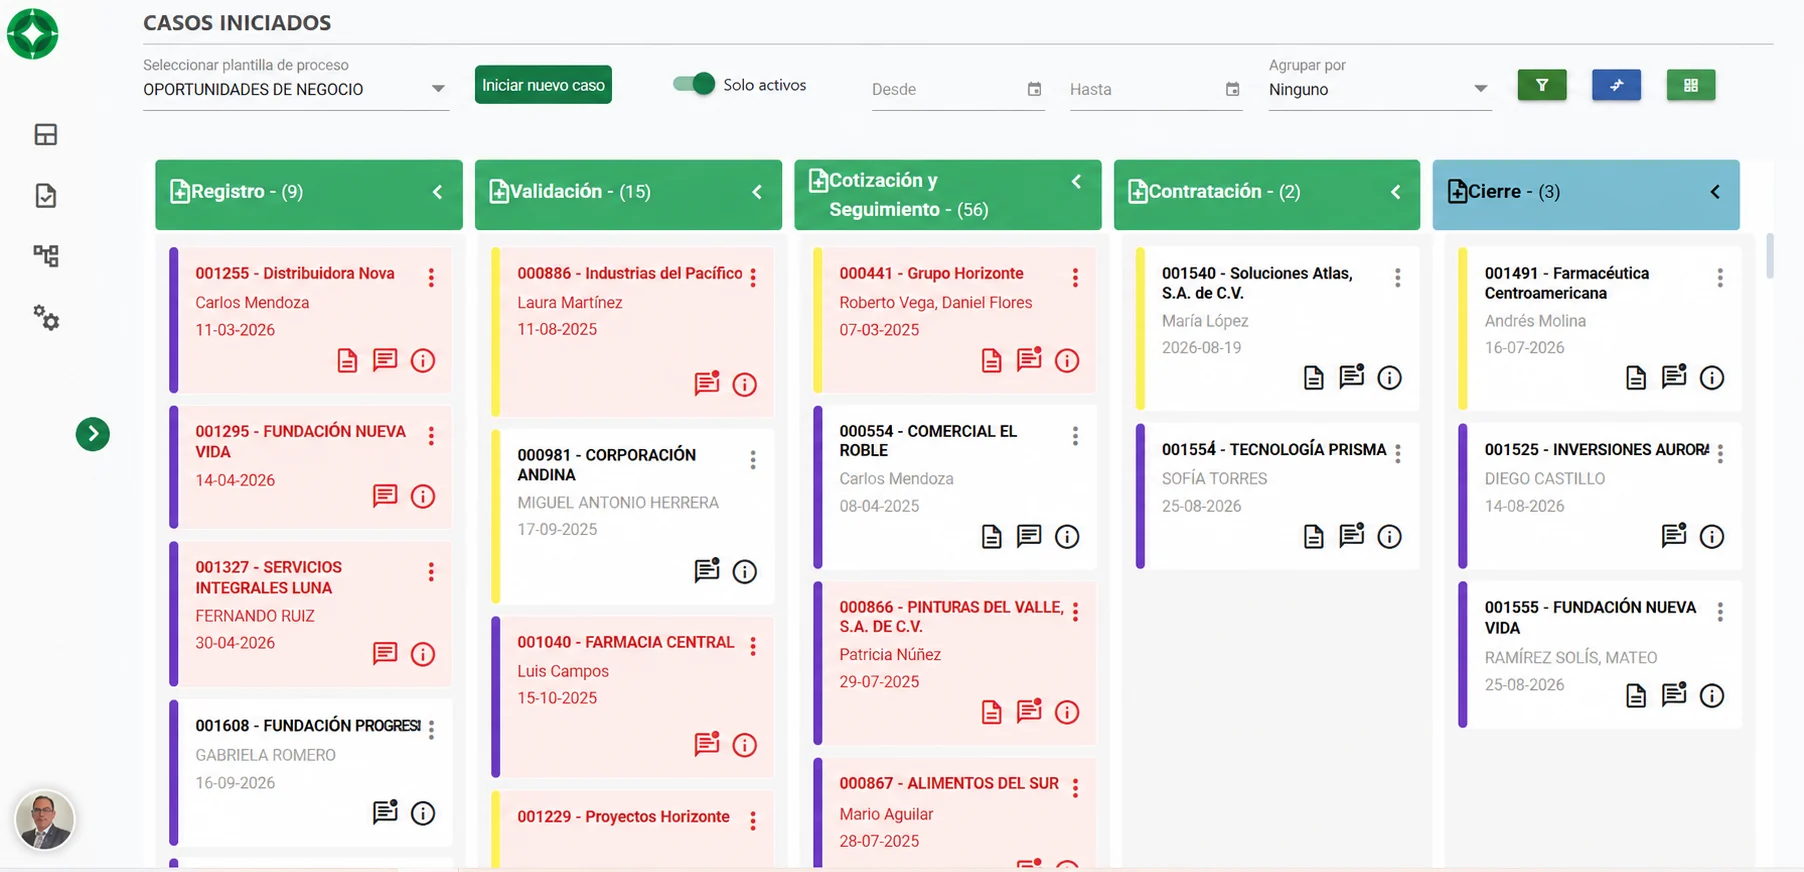Open comments on INVERSIONES AURORA card
The width and height of the screenshot is (1804, 872).
click(1674, 536)
